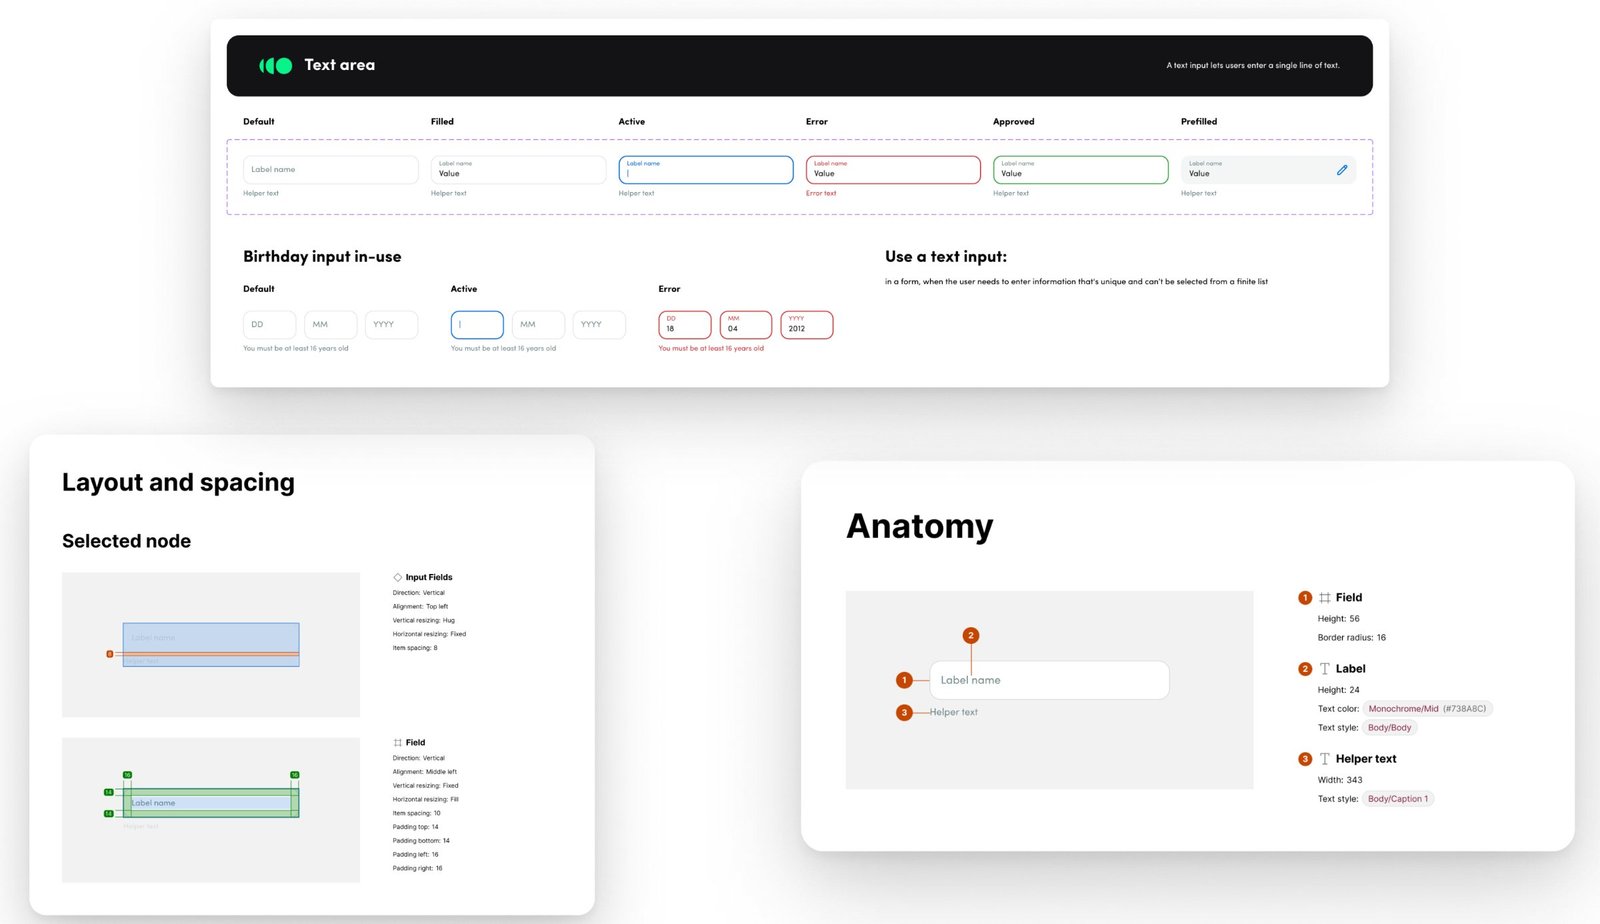
Task: Click the Approved state green-bordered Value input
Action: click(x=1081, y=170)
